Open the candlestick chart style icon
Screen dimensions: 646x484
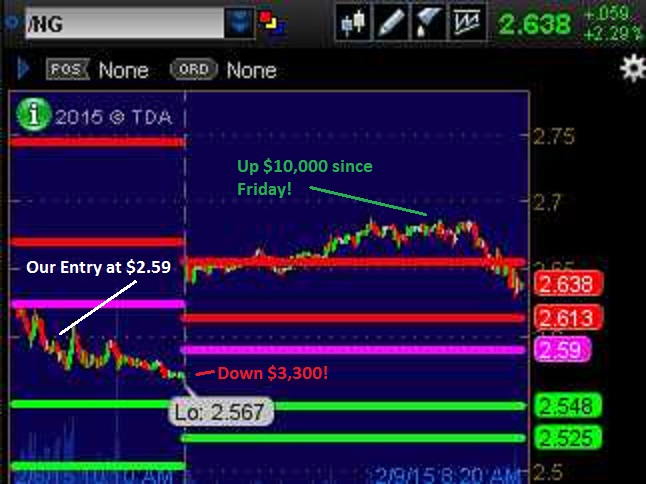352,23
